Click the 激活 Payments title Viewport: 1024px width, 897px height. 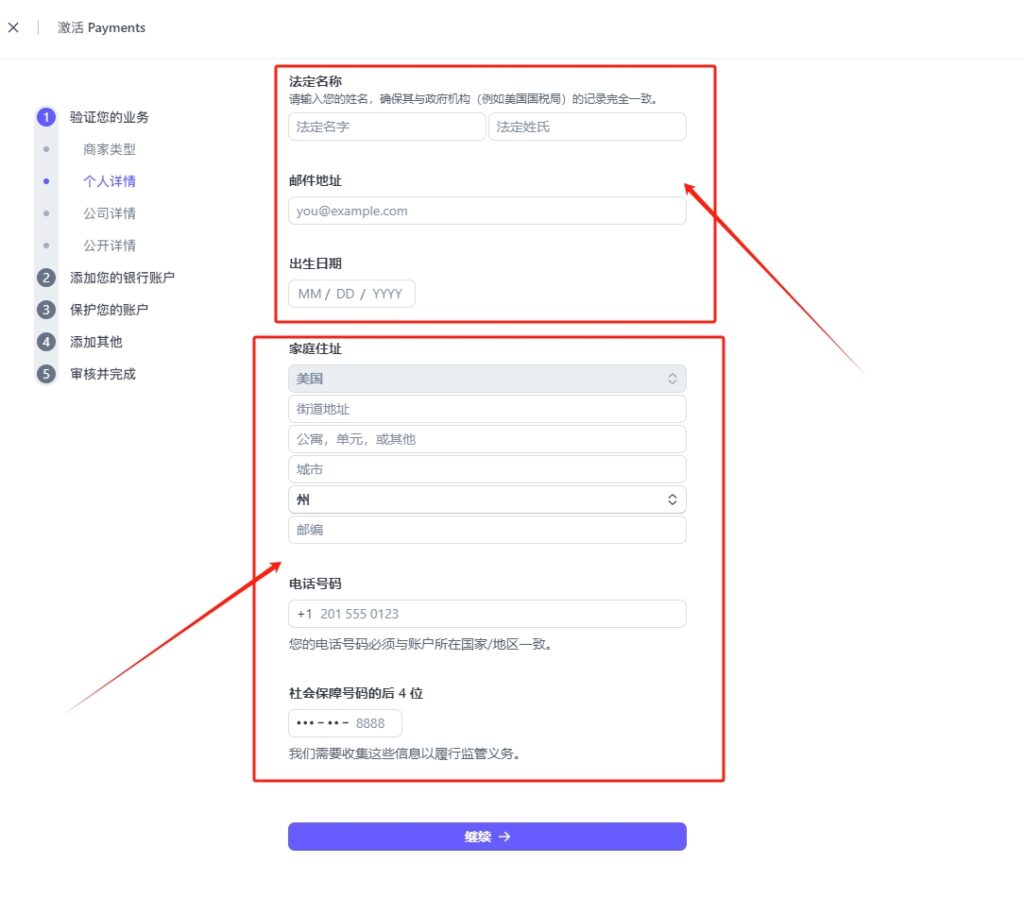(100, 27)
